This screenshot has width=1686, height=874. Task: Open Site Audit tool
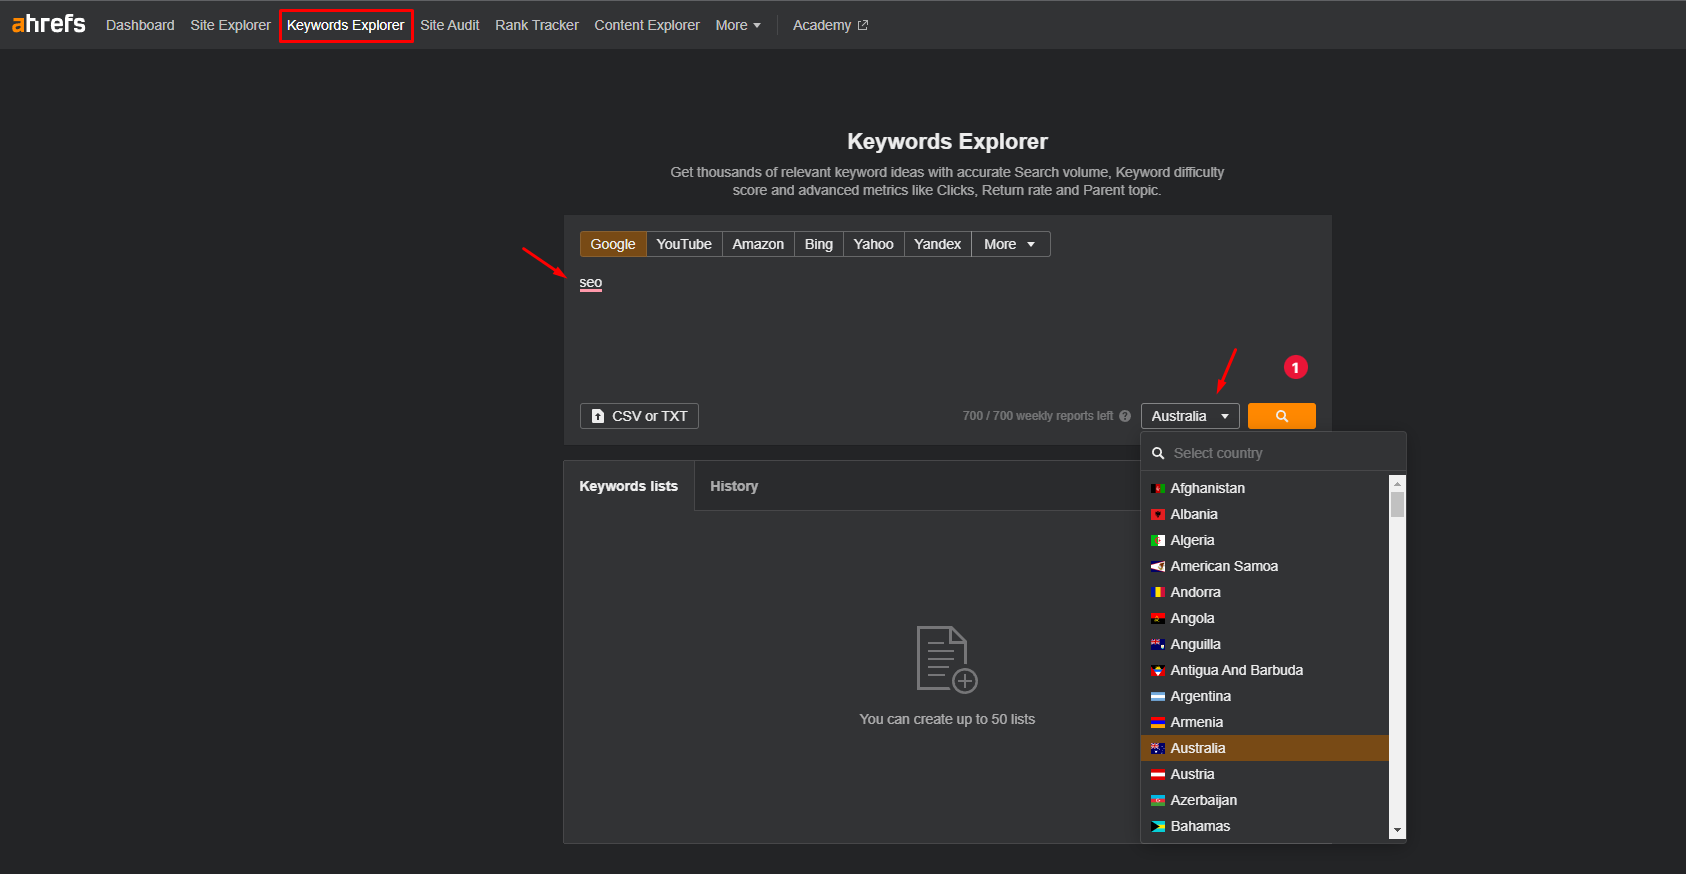tap(449, 25)
